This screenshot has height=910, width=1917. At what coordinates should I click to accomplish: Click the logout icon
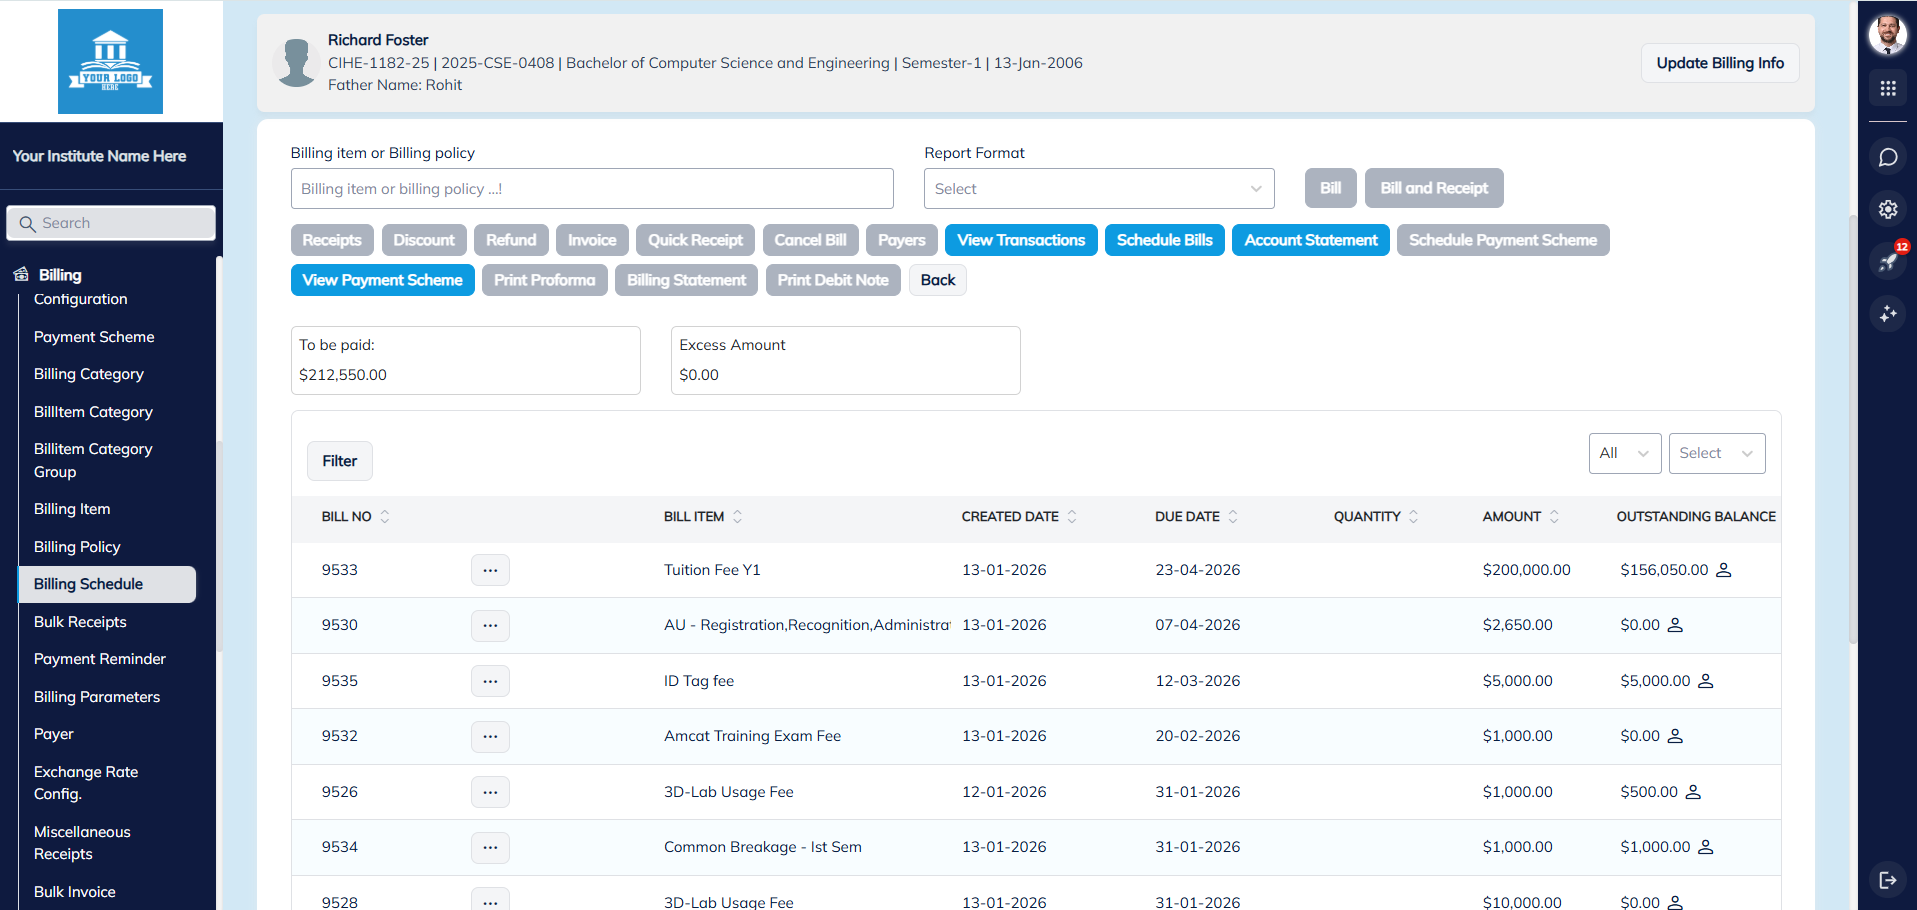point(1887,880)
